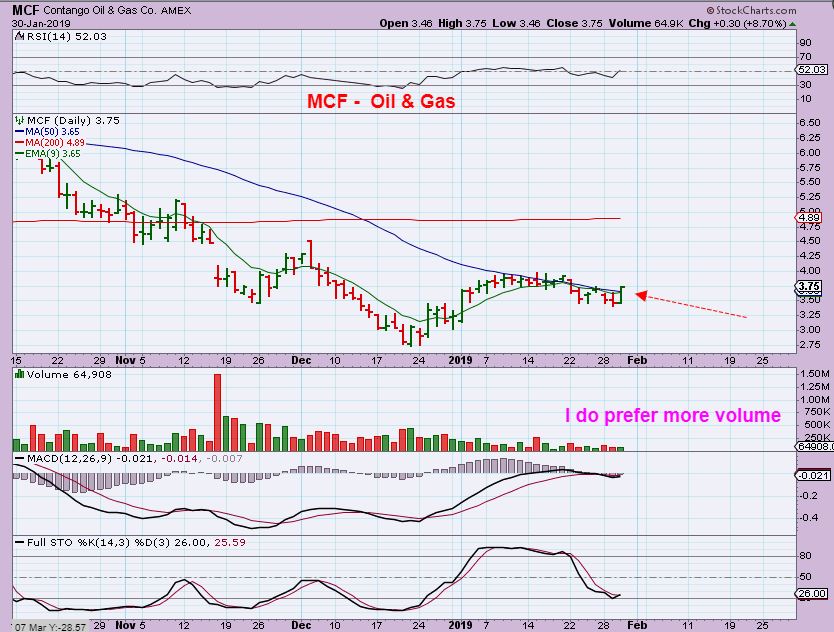The image size is (834, 632).
Task: Click the RSI(14) 52.03 indicator label
Action: click(x=66, y=37)
